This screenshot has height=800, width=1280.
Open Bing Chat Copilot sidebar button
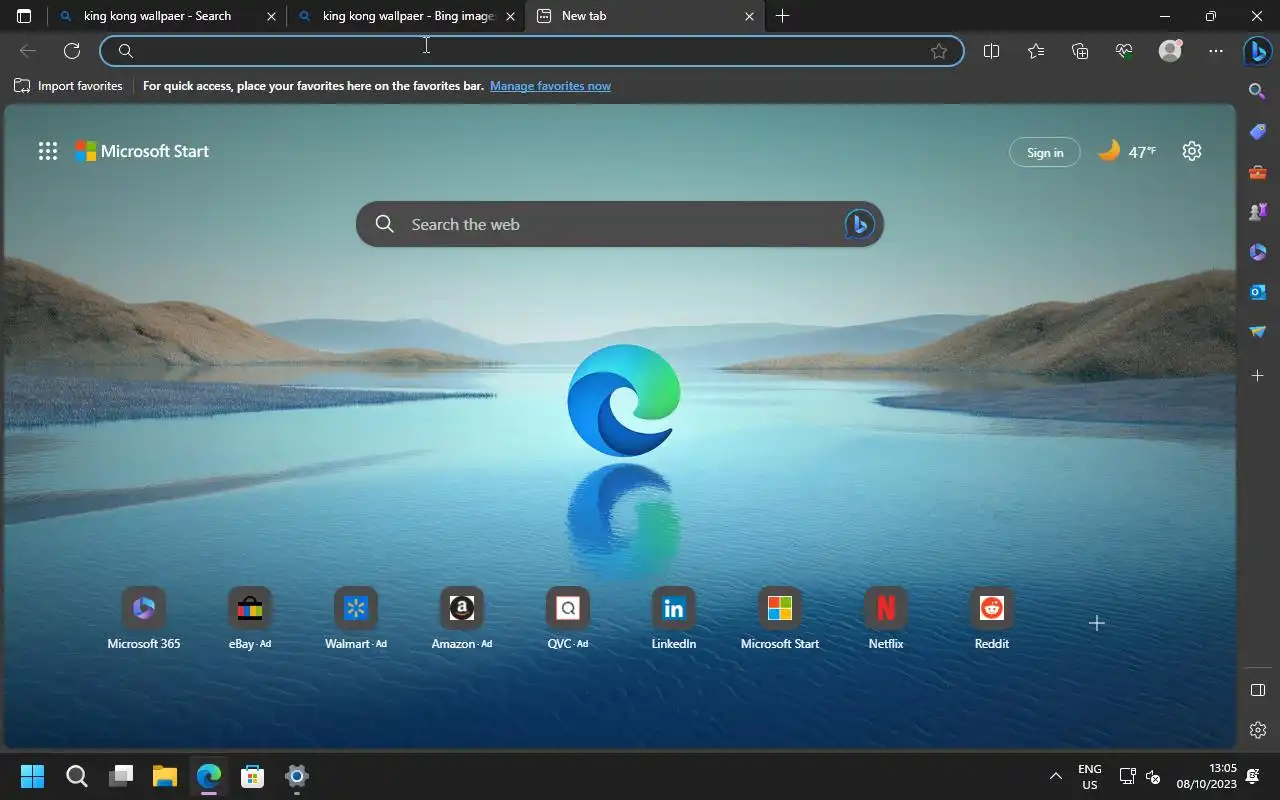[x=1258, y=51]
